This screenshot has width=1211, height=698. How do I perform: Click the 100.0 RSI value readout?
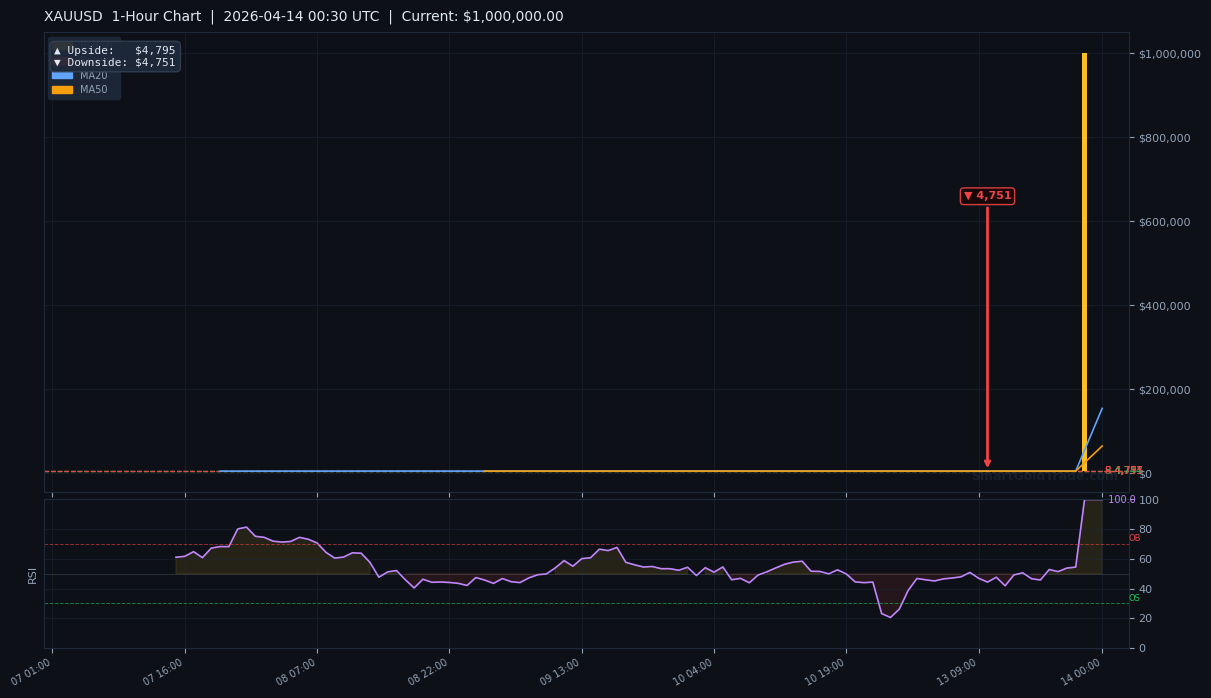coord(1122,498)
